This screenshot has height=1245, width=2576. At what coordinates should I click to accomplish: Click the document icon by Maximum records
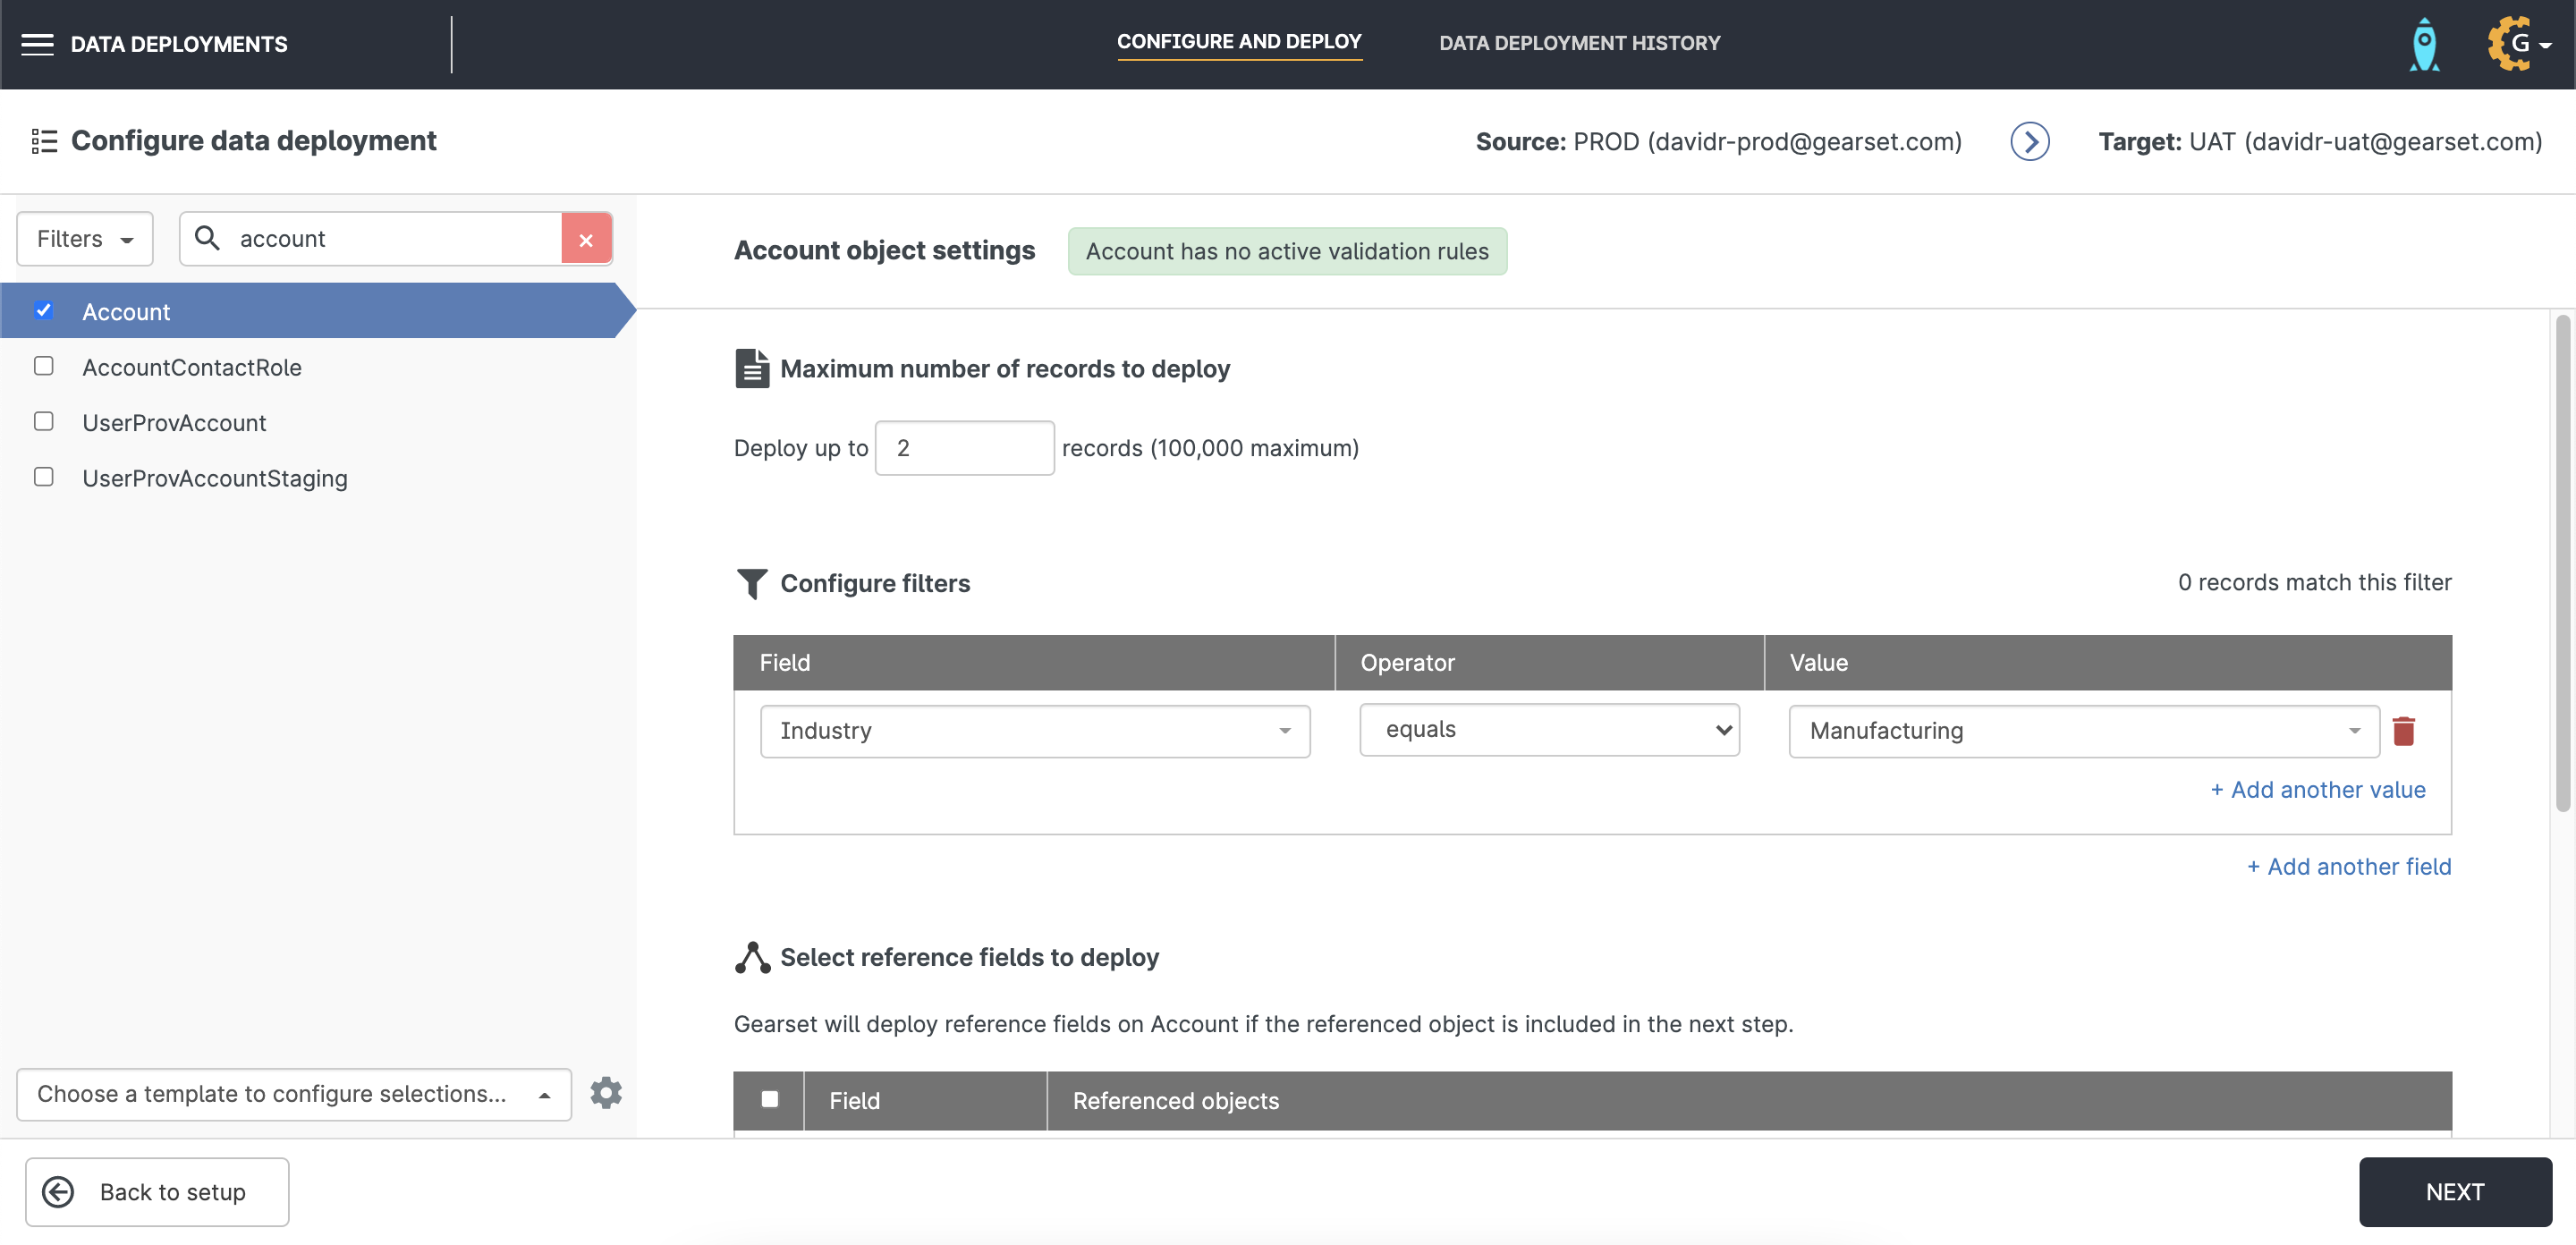tap(752, 368)
